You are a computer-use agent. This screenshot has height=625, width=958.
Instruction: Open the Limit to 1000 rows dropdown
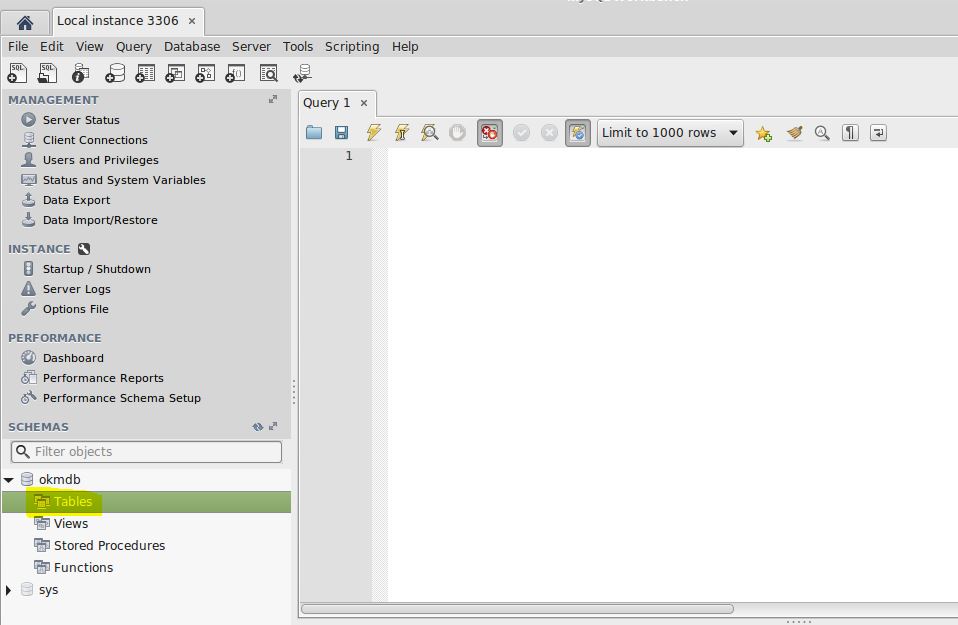(669, 132)
